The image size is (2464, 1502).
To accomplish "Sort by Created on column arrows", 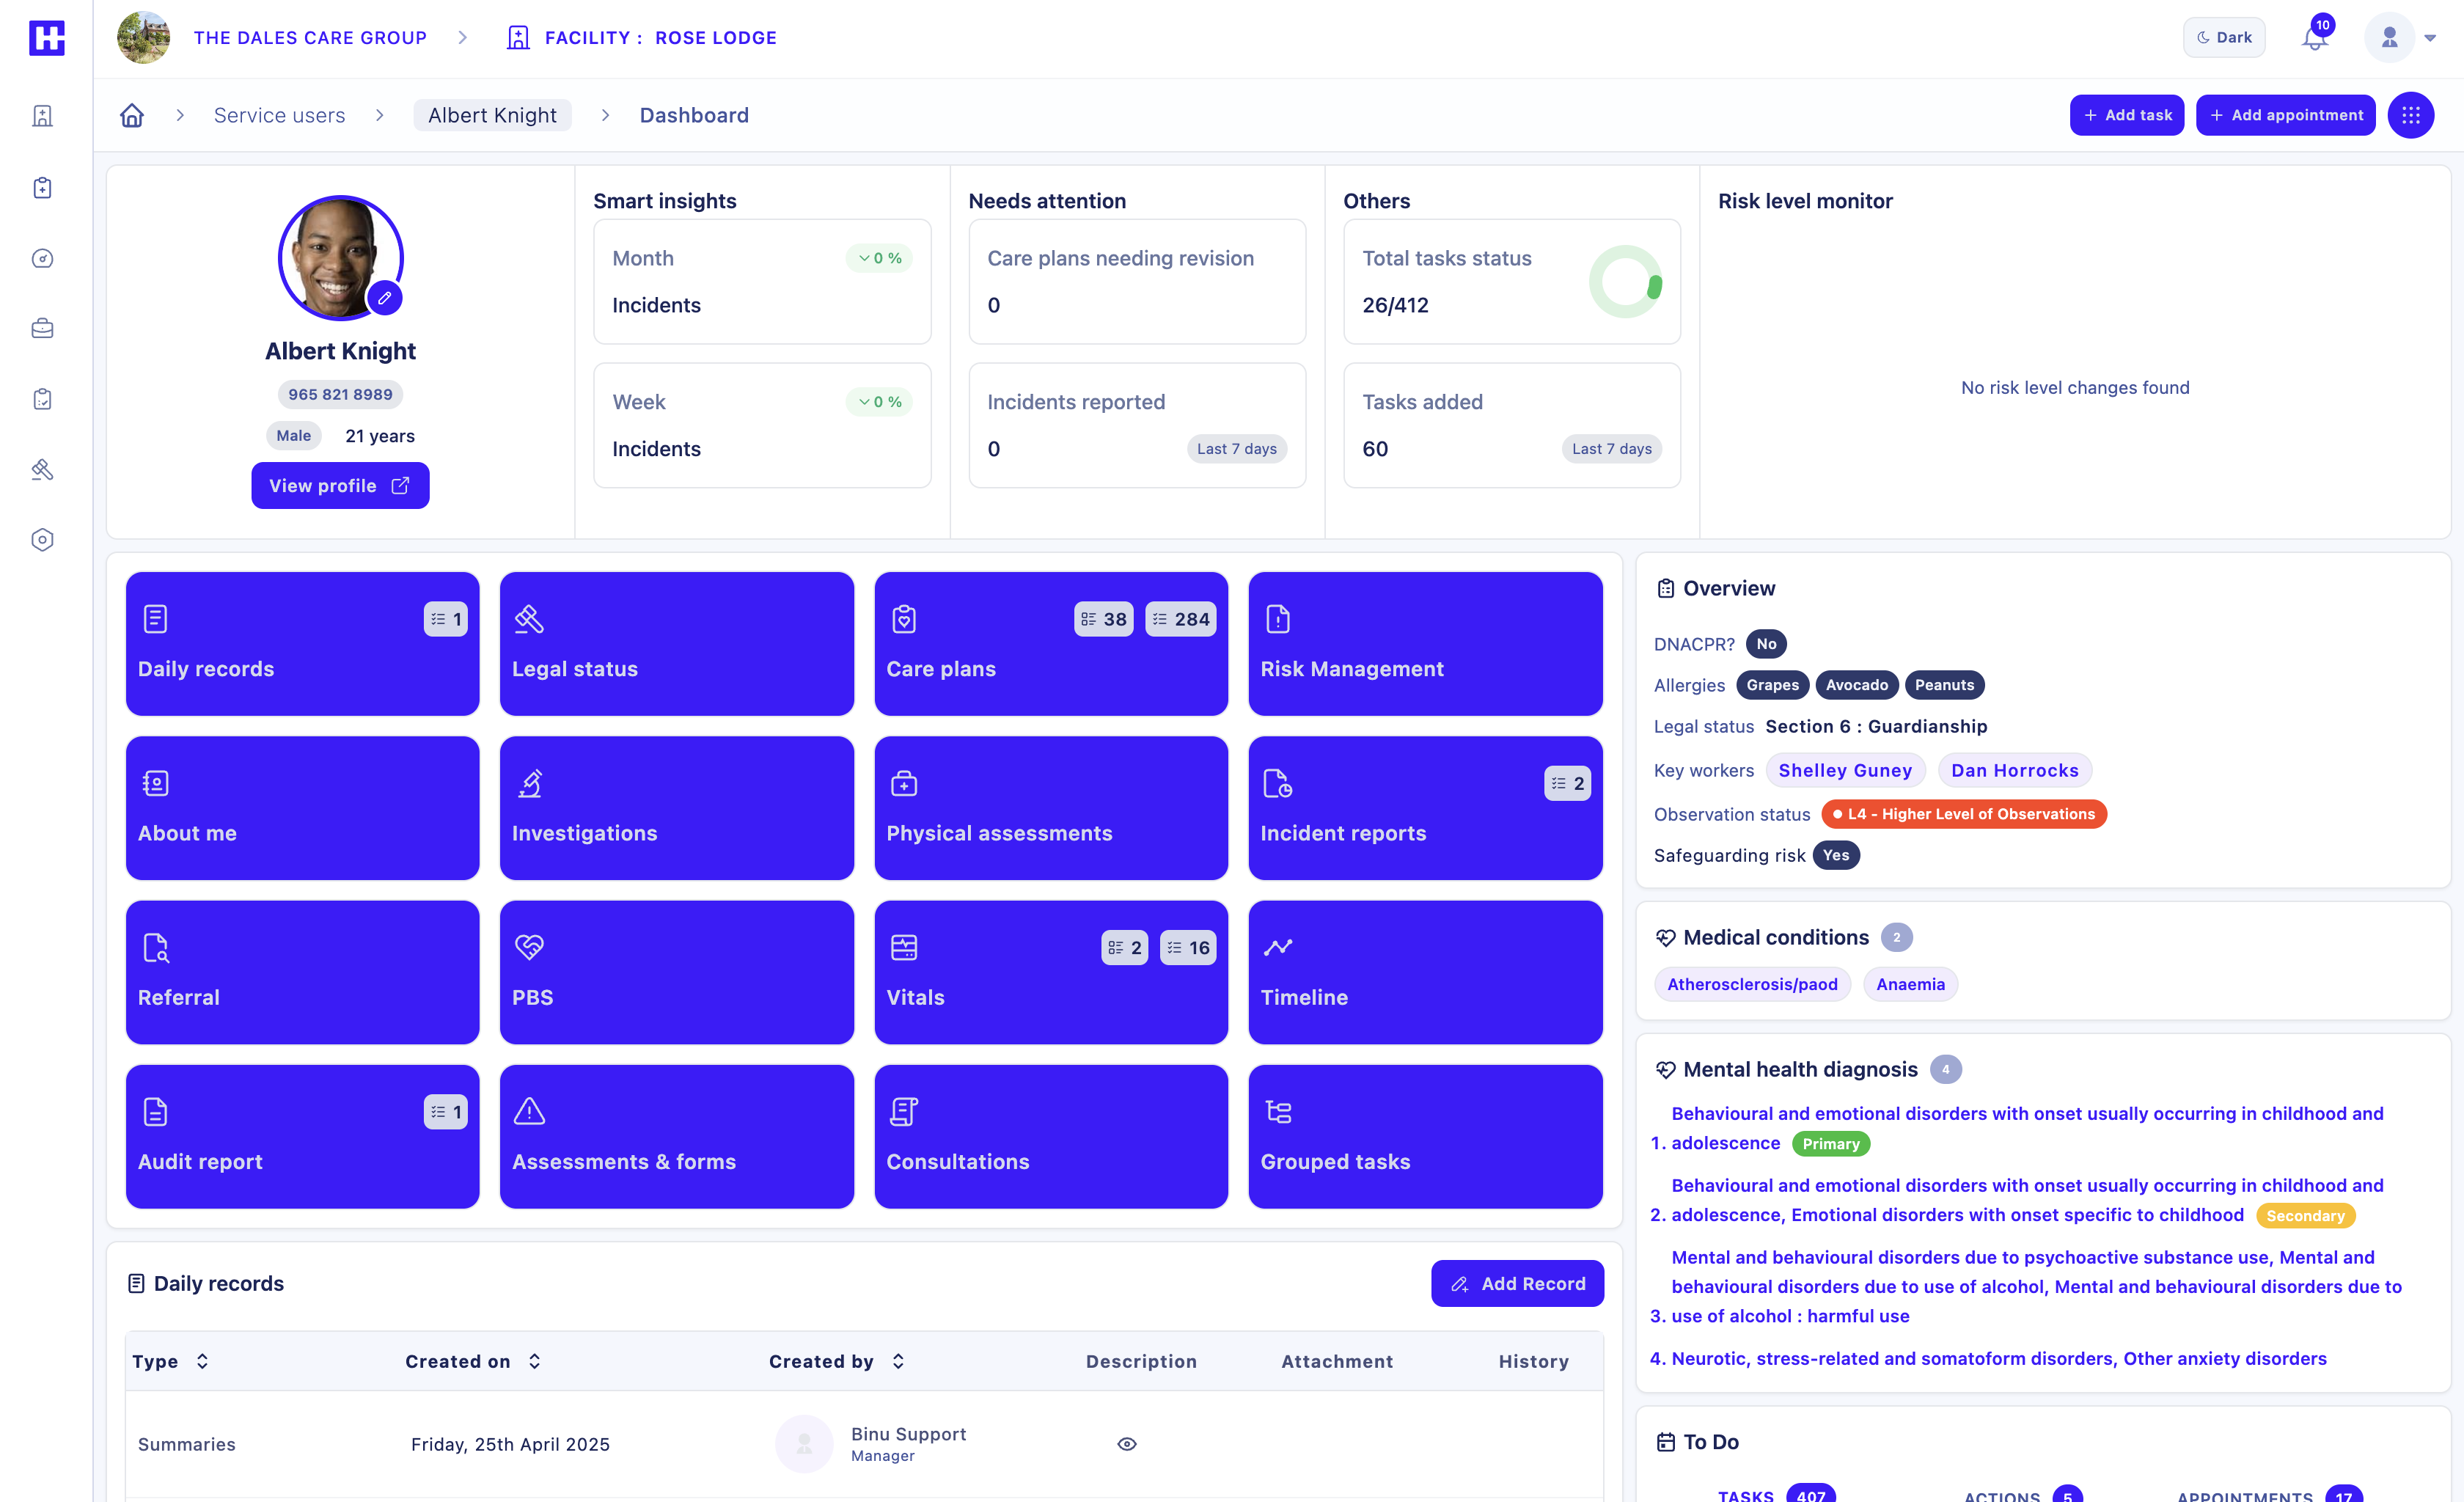I will [x=534, y=1361].
